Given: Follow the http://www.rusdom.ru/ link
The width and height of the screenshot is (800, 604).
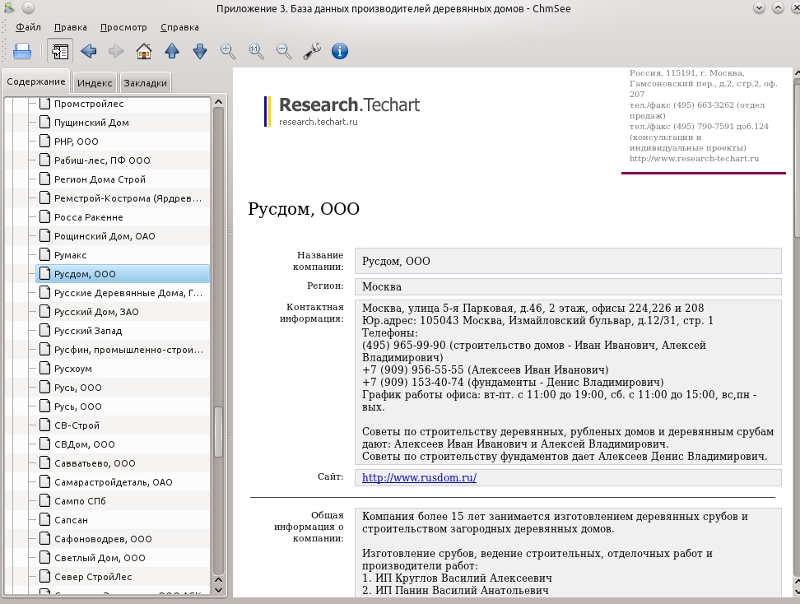Looking at the screenshot, I should 419,477.
